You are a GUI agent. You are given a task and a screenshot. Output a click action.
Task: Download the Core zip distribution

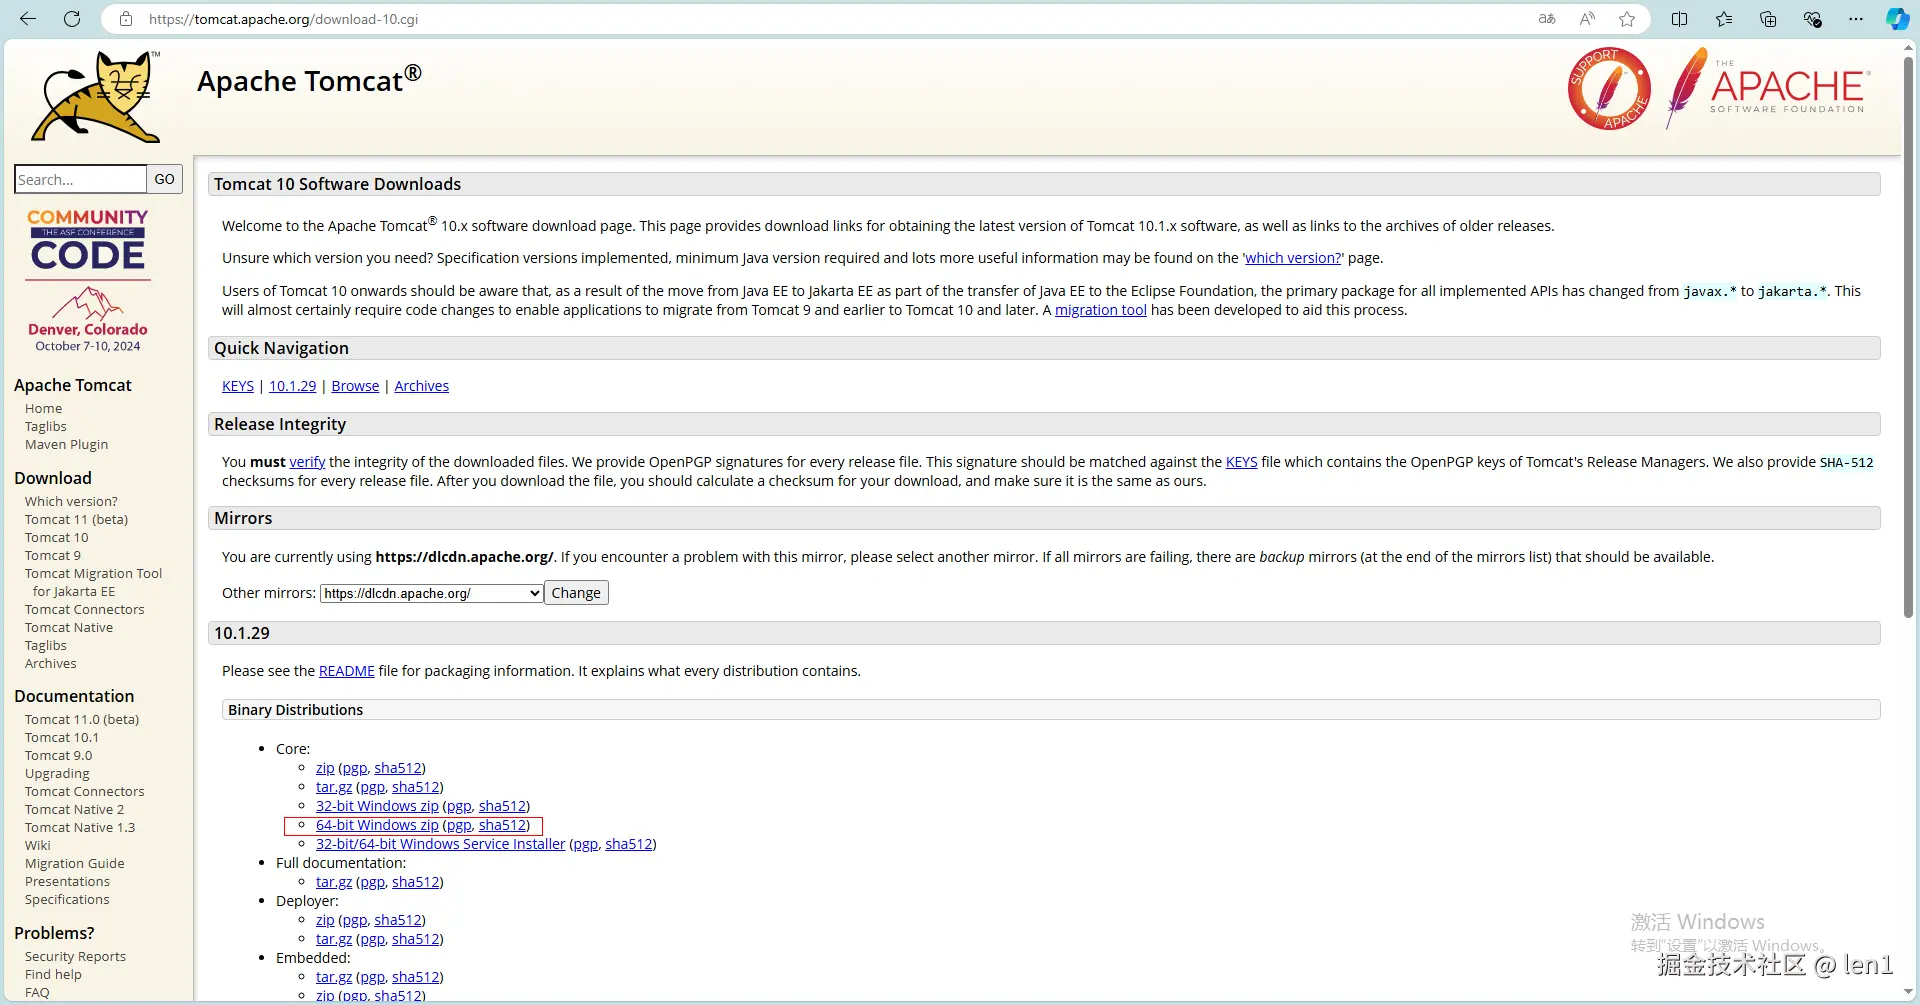point(325,768)
